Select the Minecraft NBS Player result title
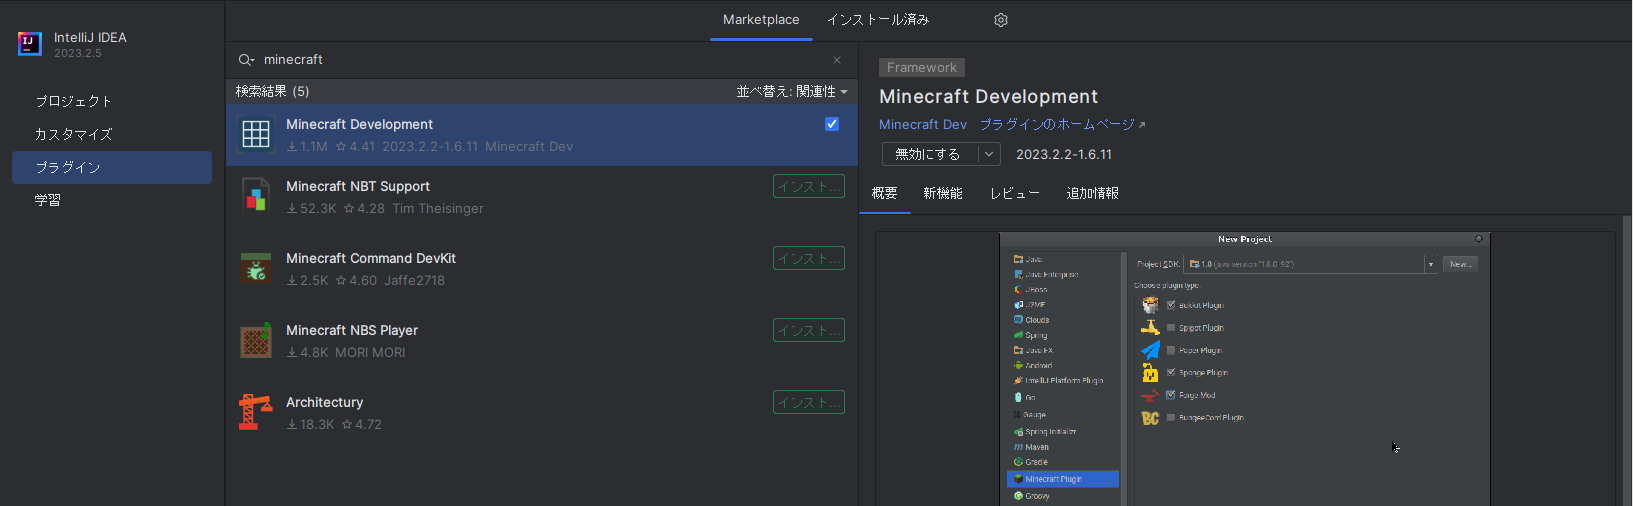The height and width of the screenshot is (506, 1633). tap(352, 330)
